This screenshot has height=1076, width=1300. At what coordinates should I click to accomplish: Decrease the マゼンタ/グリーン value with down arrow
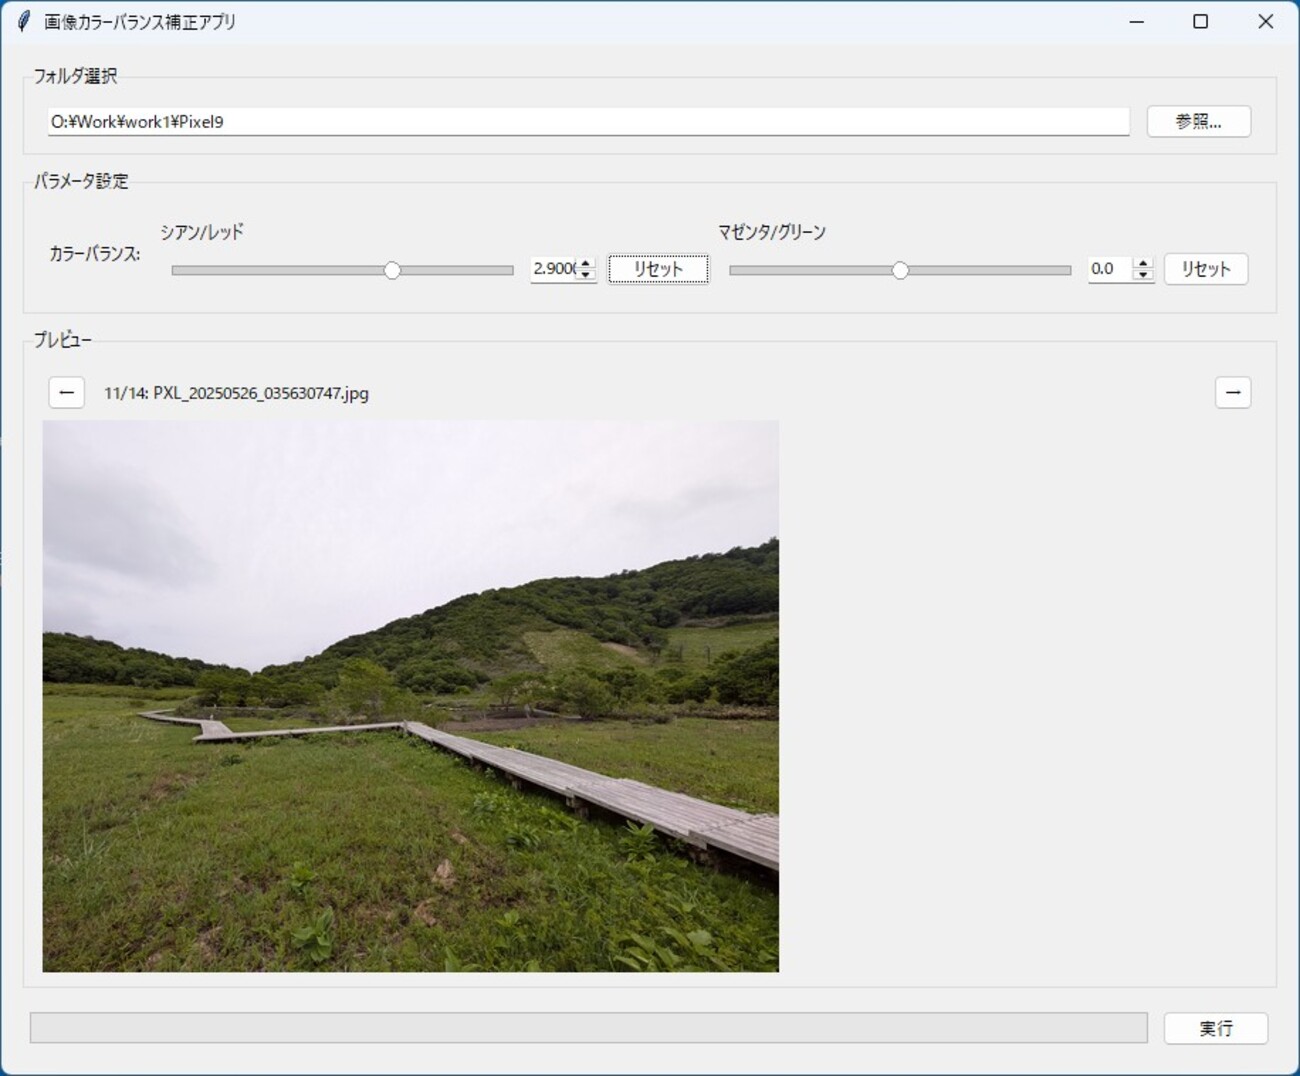1143,275
